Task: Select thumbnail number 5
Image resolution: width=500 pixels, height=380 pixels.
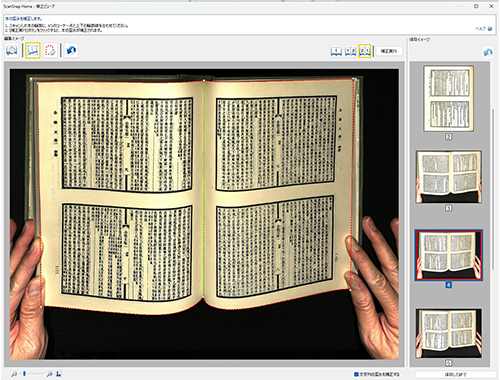Action: [x=449, y=334]
